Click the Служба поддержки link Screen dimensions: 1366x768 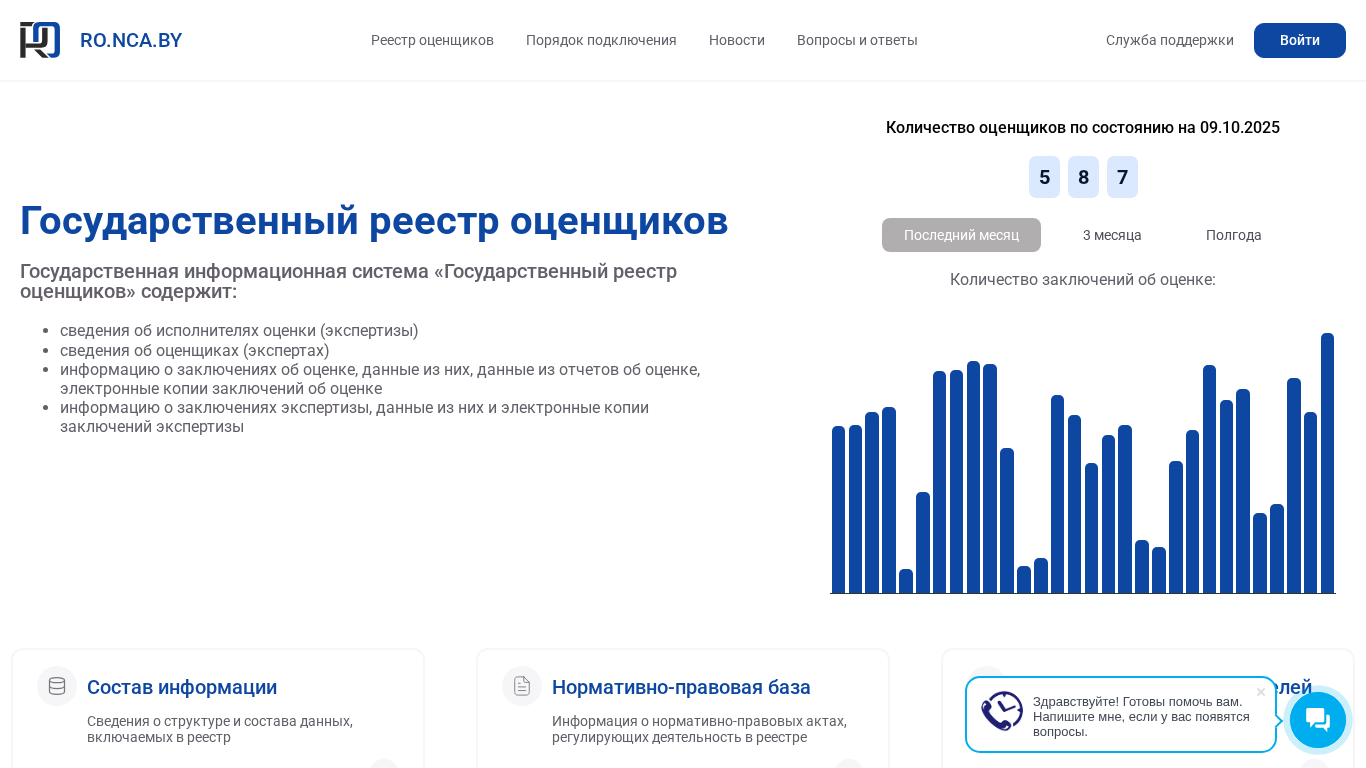pos(1169,40)
